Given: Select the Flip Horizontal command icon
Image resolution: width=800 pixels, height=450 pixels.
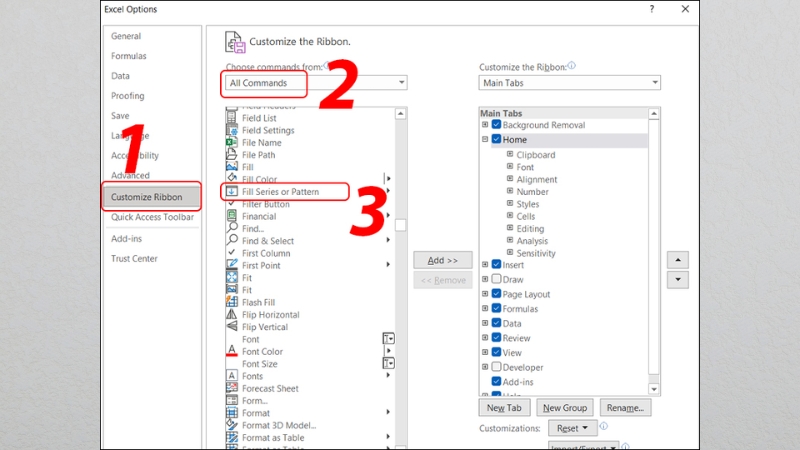Looking at the screenshot, I should [232, 315].
